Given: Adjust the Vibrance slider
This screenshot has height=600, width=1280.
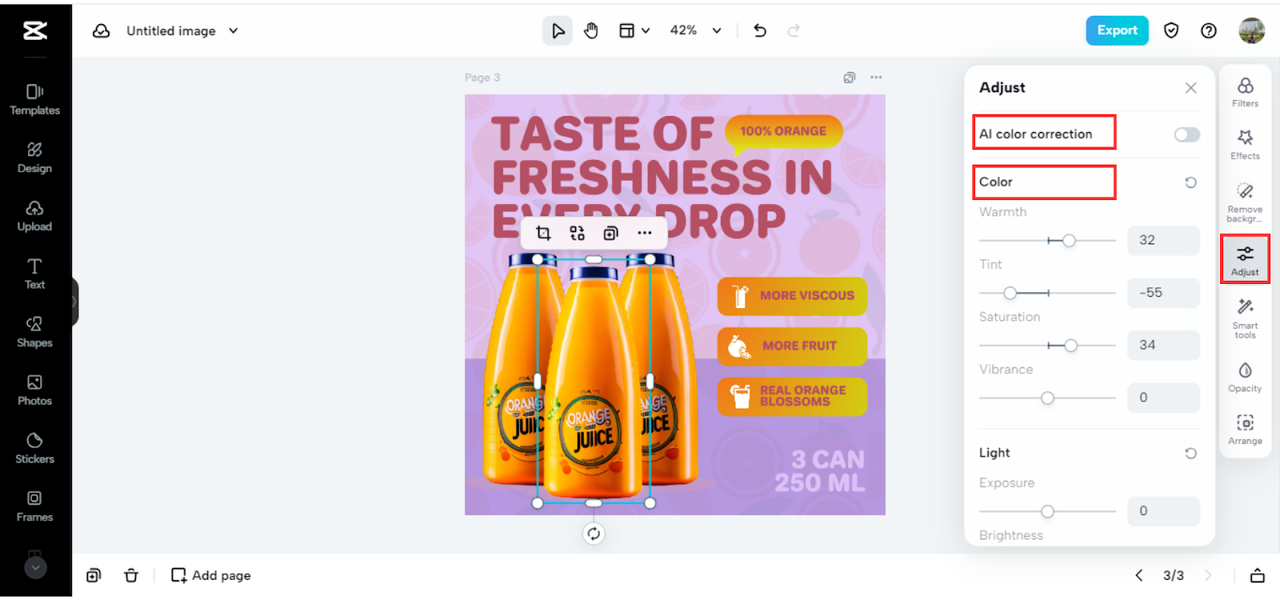Looking at the screenshot, I should tap(1048, 398).
